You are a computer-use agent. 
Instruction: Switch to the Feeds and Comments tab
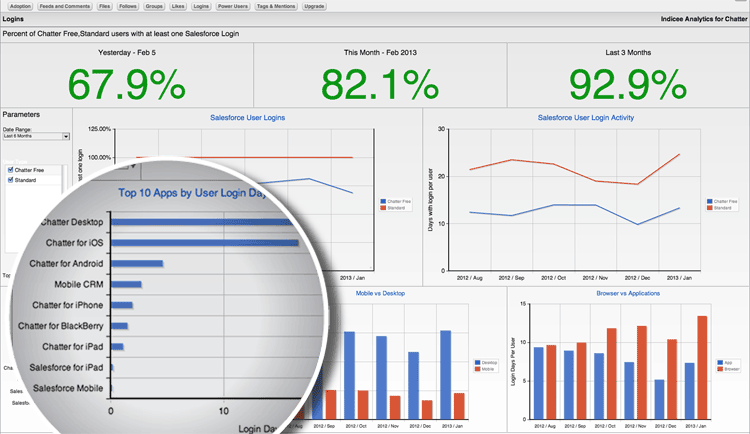[x=63, y=6]
